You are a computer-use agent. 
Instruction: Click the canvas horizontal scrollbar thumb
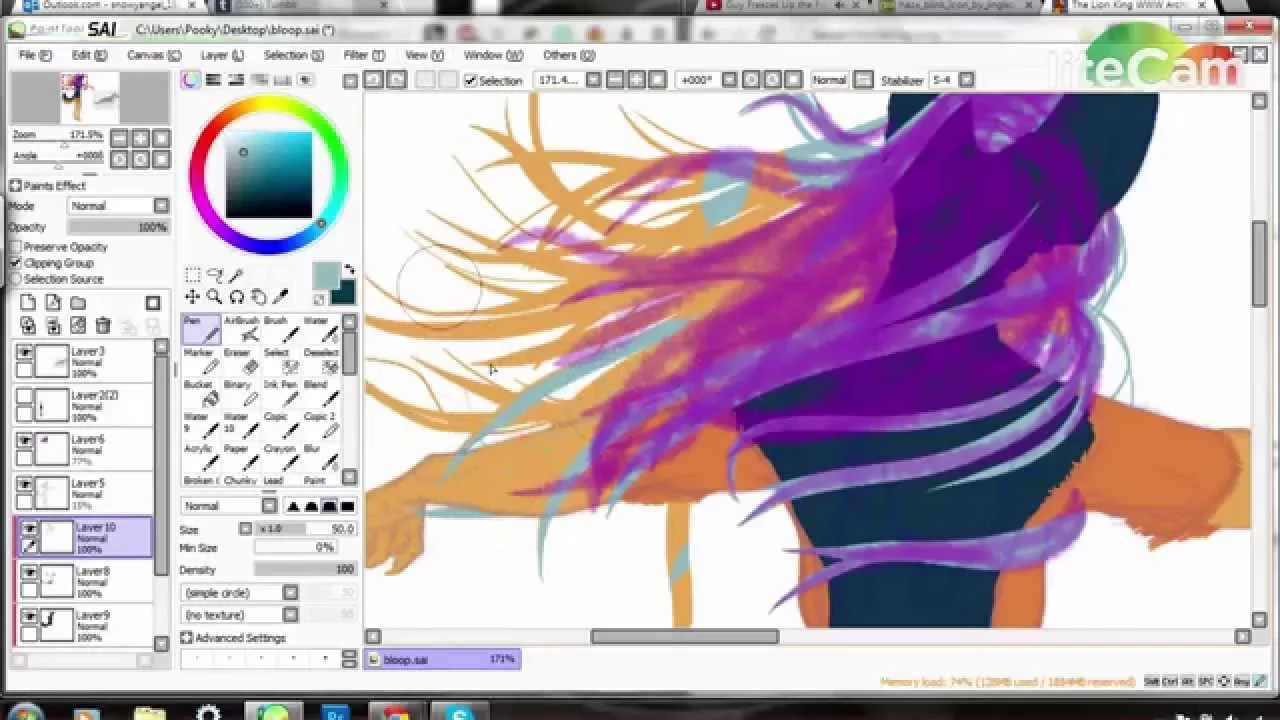point(684,637)
